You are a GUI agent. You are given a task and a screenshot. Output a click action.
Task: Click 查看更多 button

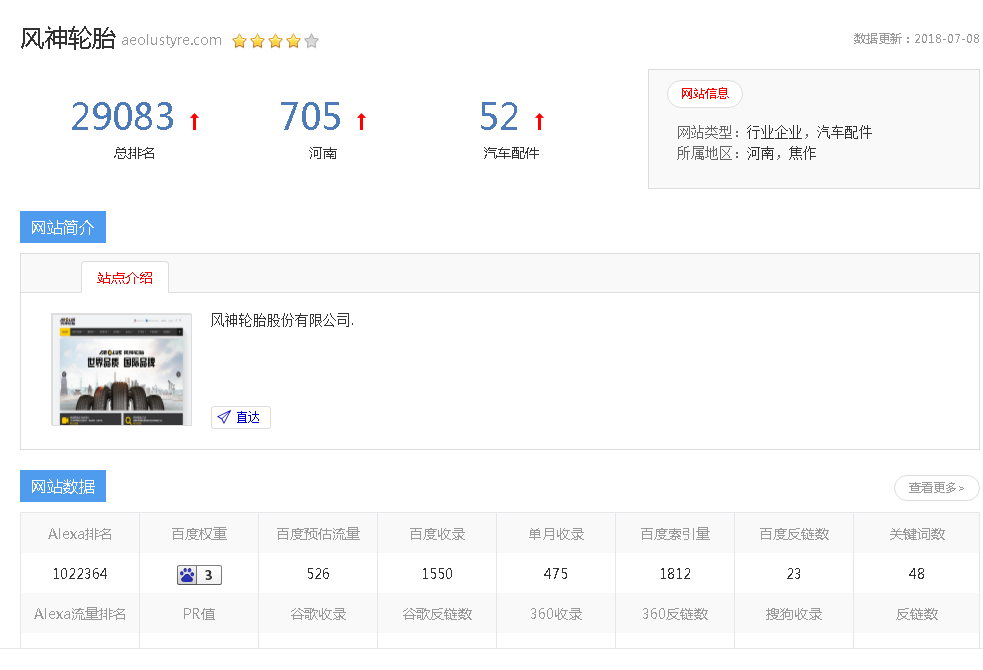pos(936,488)
